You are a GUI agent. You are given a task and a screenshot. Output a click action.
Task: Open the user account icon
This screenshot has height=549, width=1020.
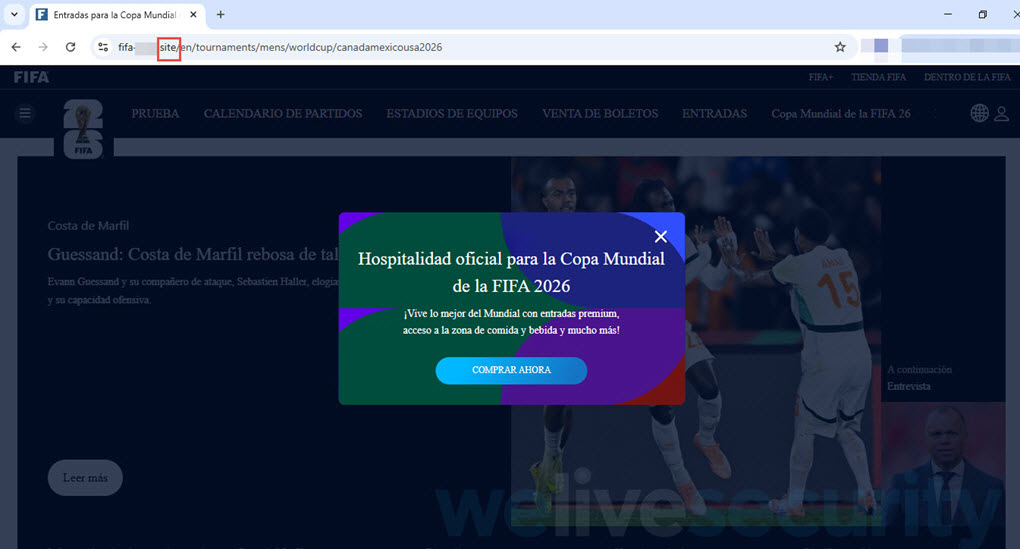[x=1002, y=114]
